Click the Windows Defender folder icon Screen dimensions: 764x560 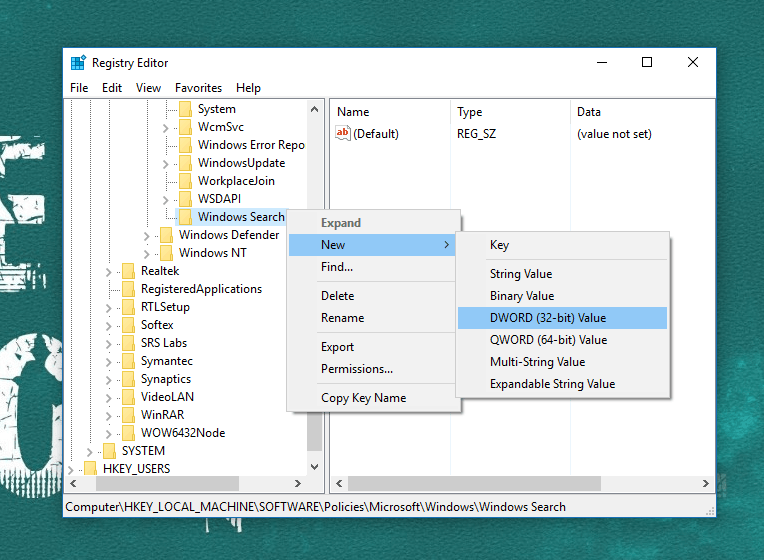click(x=167, y=235)
